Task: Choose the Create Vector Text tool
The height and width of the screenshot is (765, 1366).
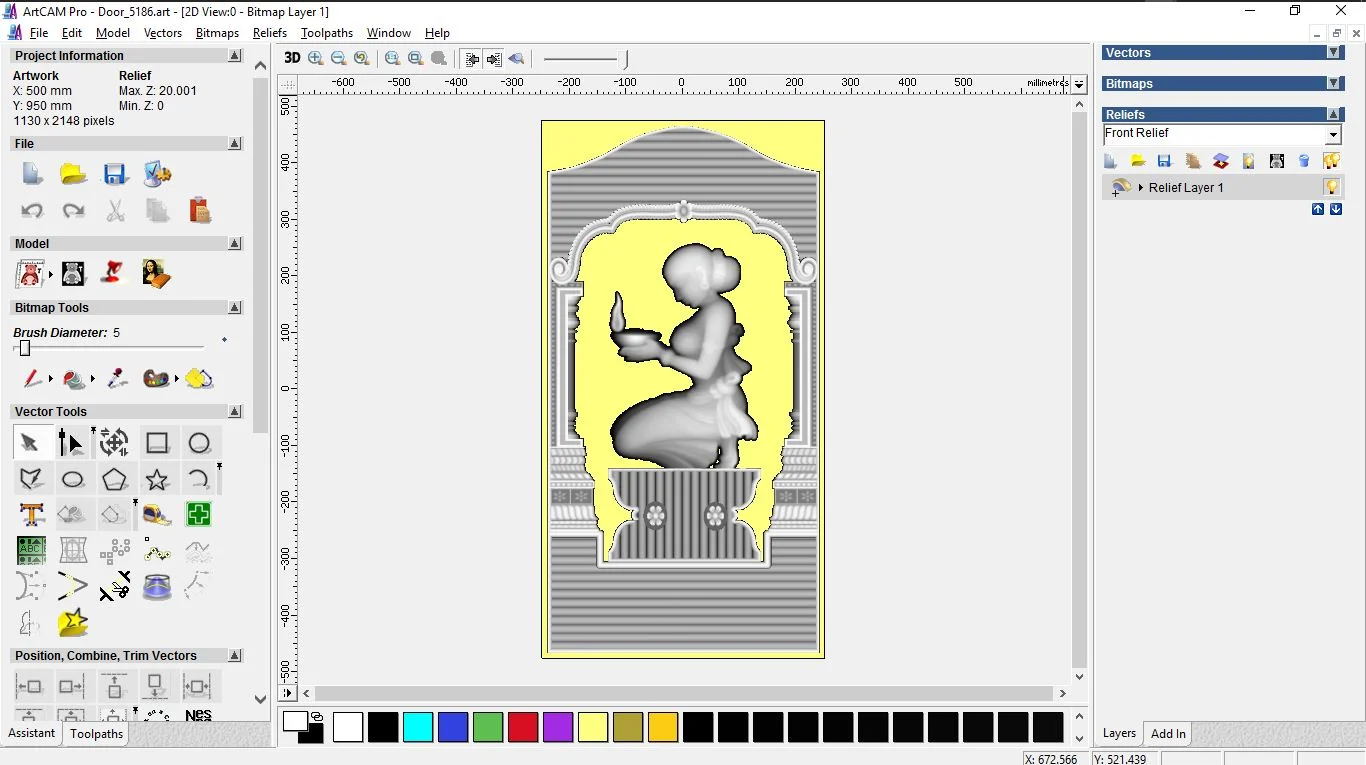Action: point(31,515)
